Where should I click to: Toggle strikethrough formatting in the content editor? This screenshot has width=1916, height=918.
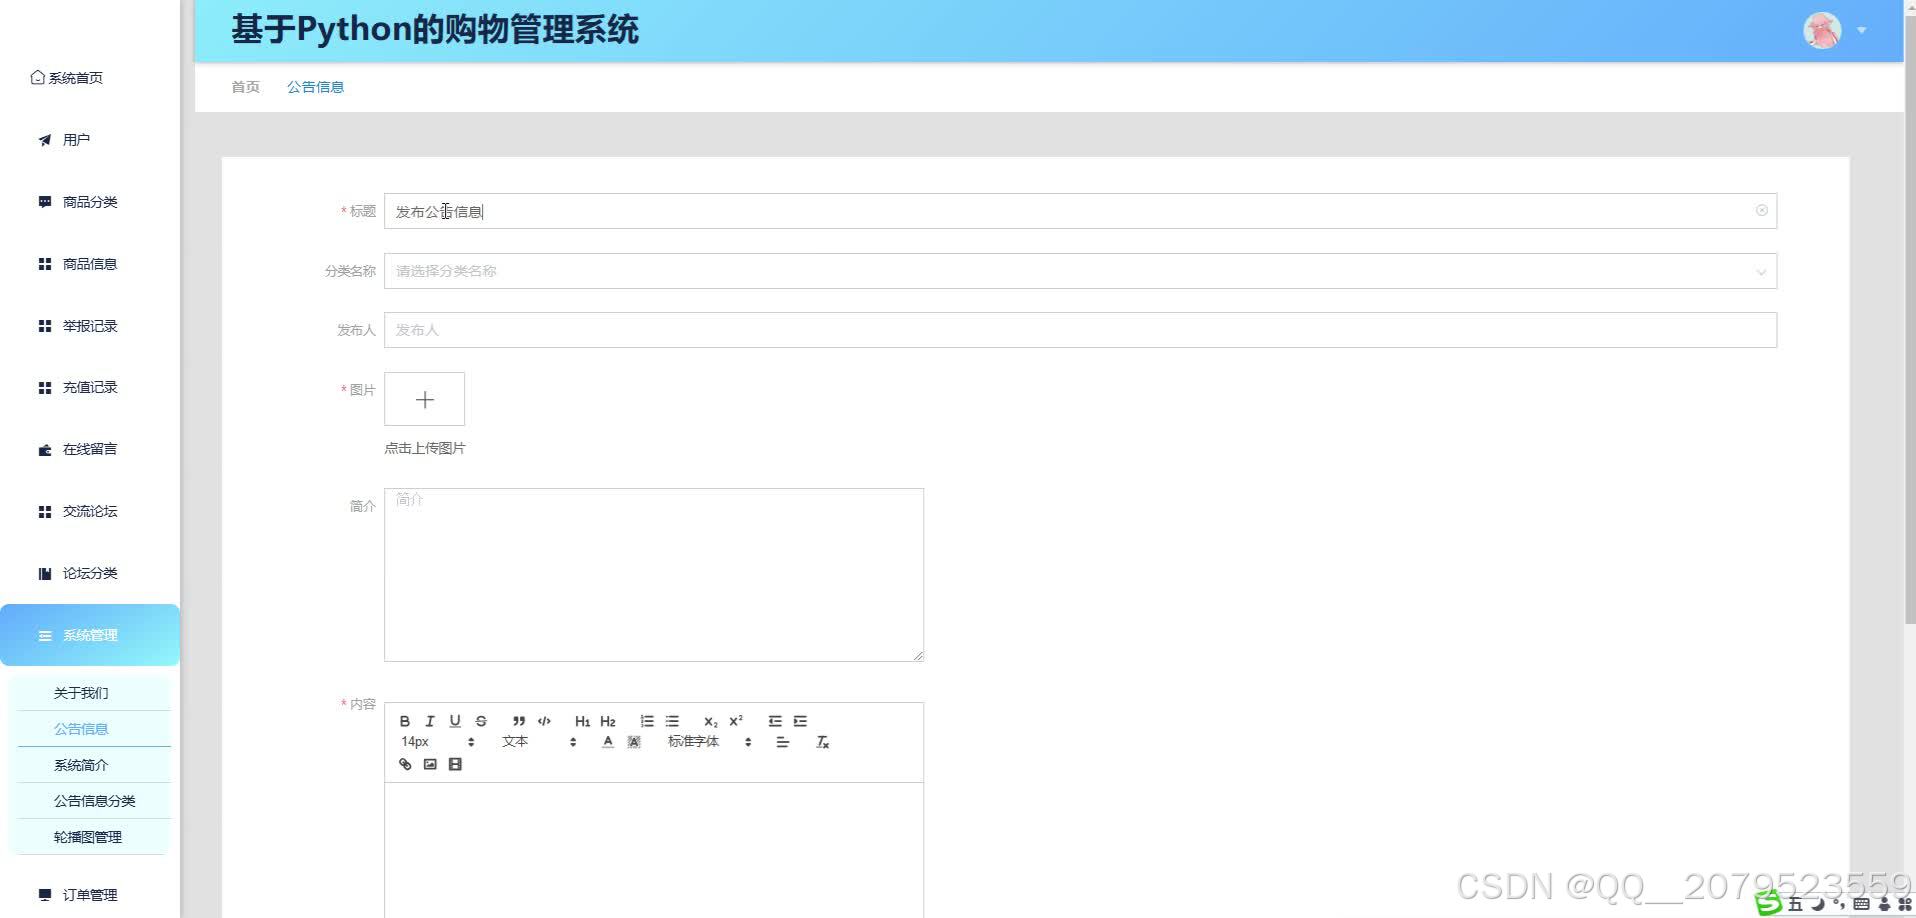click(x=481, y=721)
